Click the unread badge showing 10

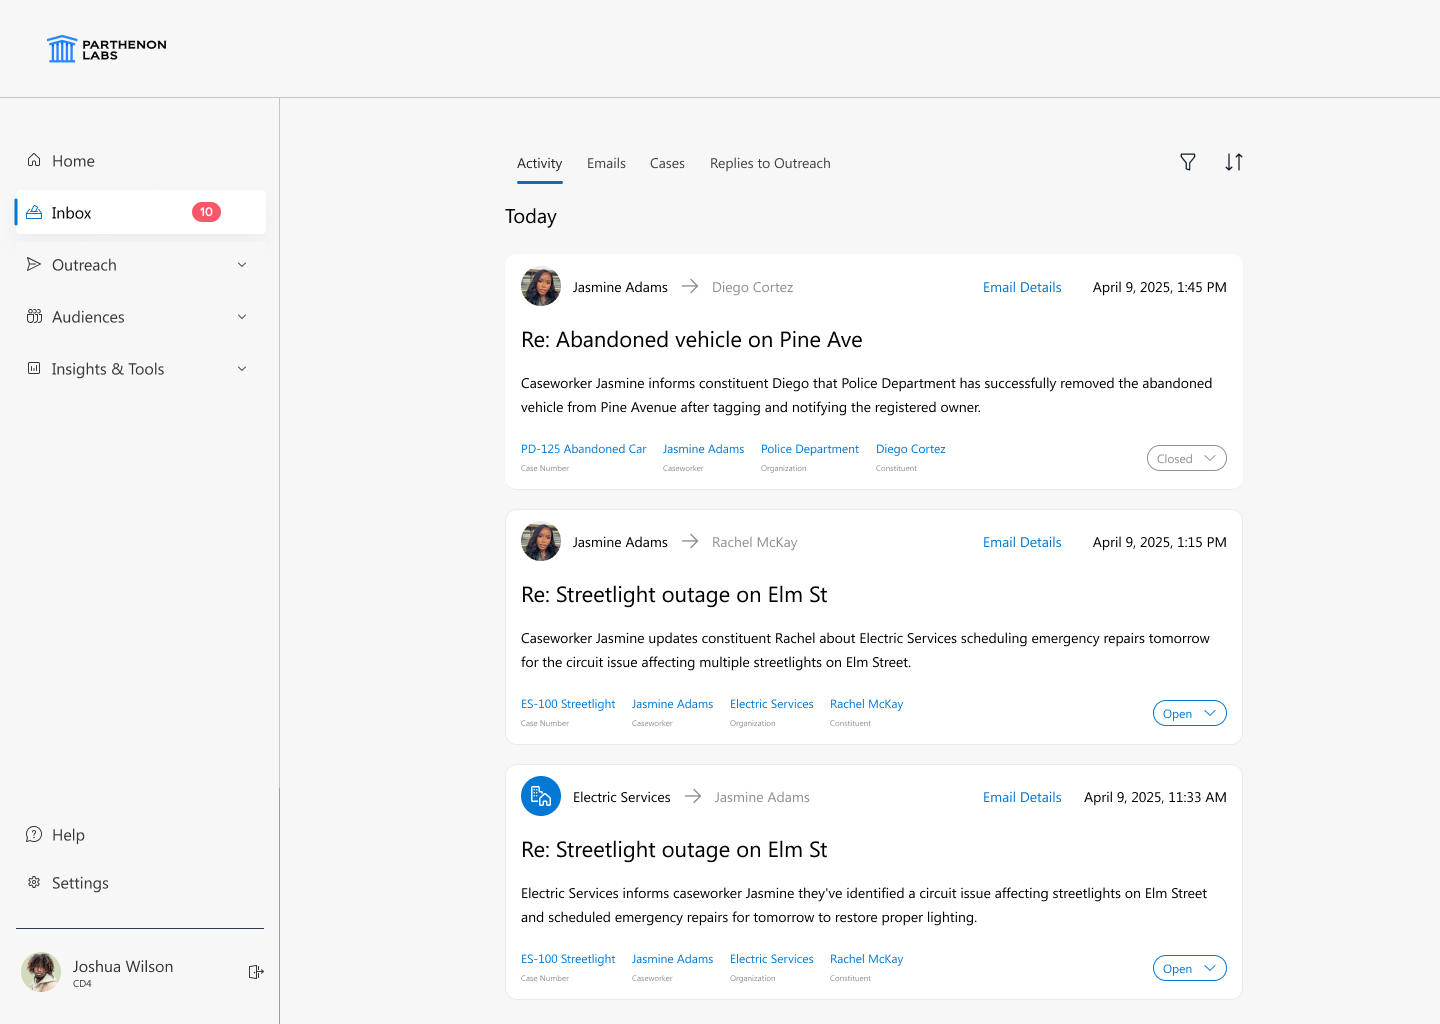tap(206, 212)
